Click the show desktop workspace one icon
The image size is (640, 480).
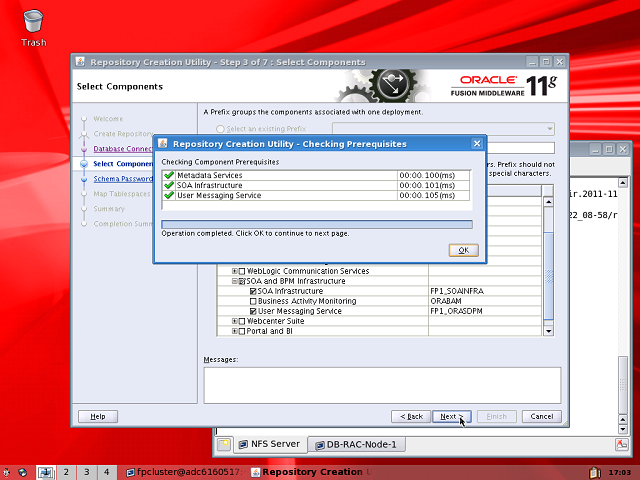(46, 472)
